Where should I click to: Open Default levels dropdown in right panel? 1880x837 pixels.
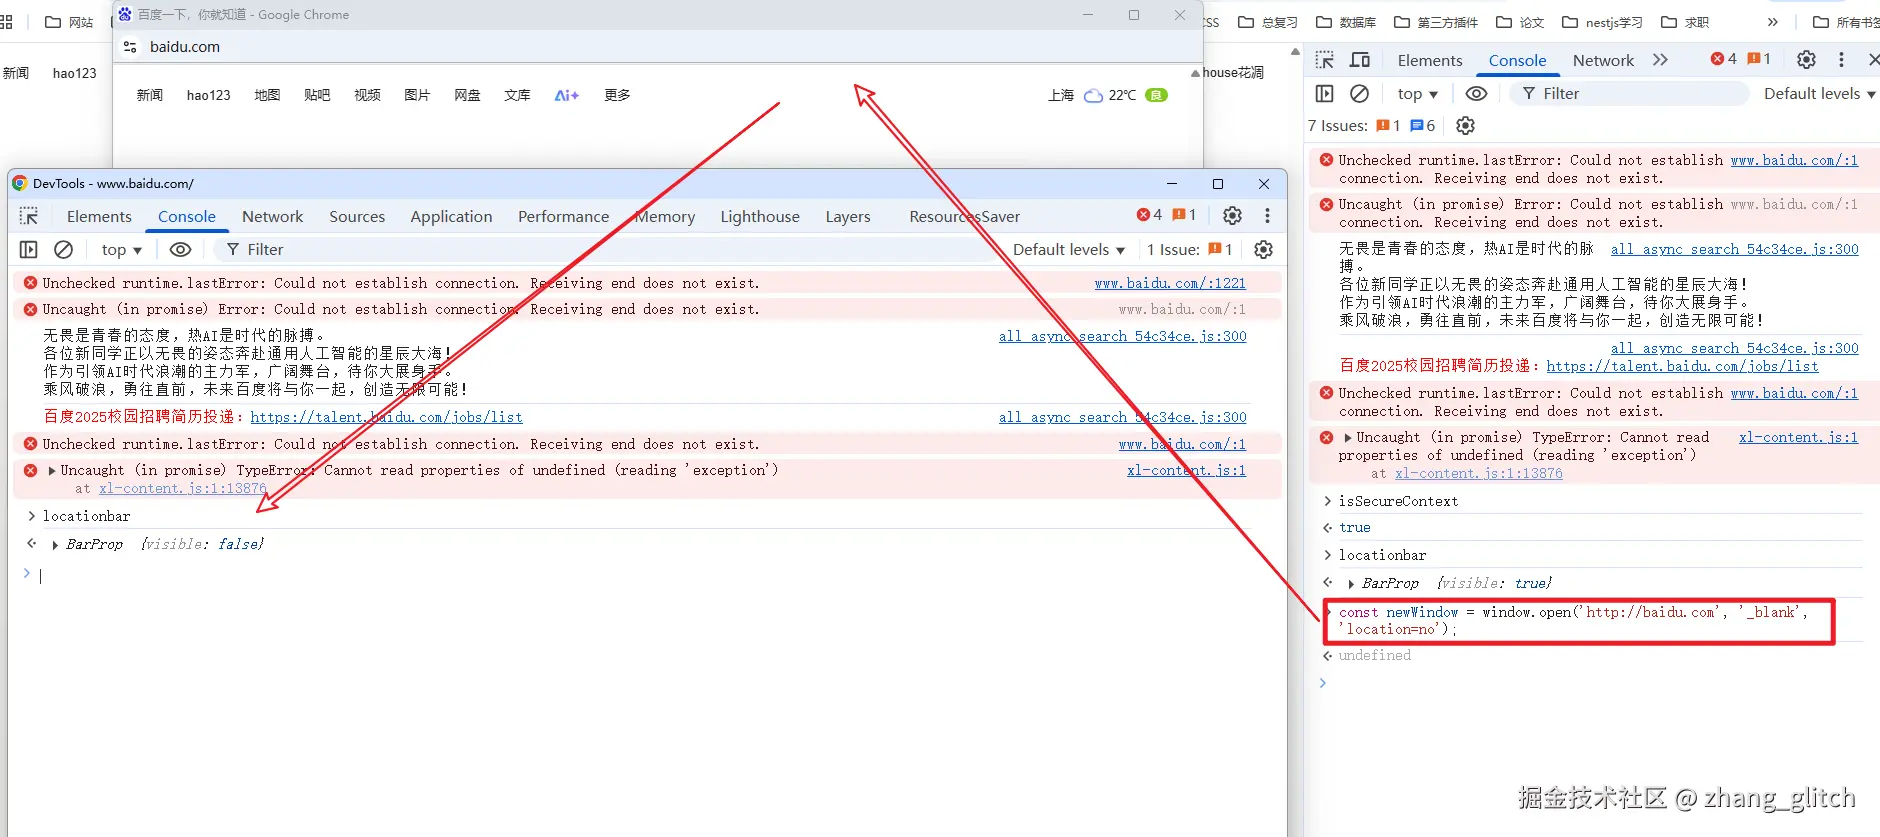point(1819,93)
